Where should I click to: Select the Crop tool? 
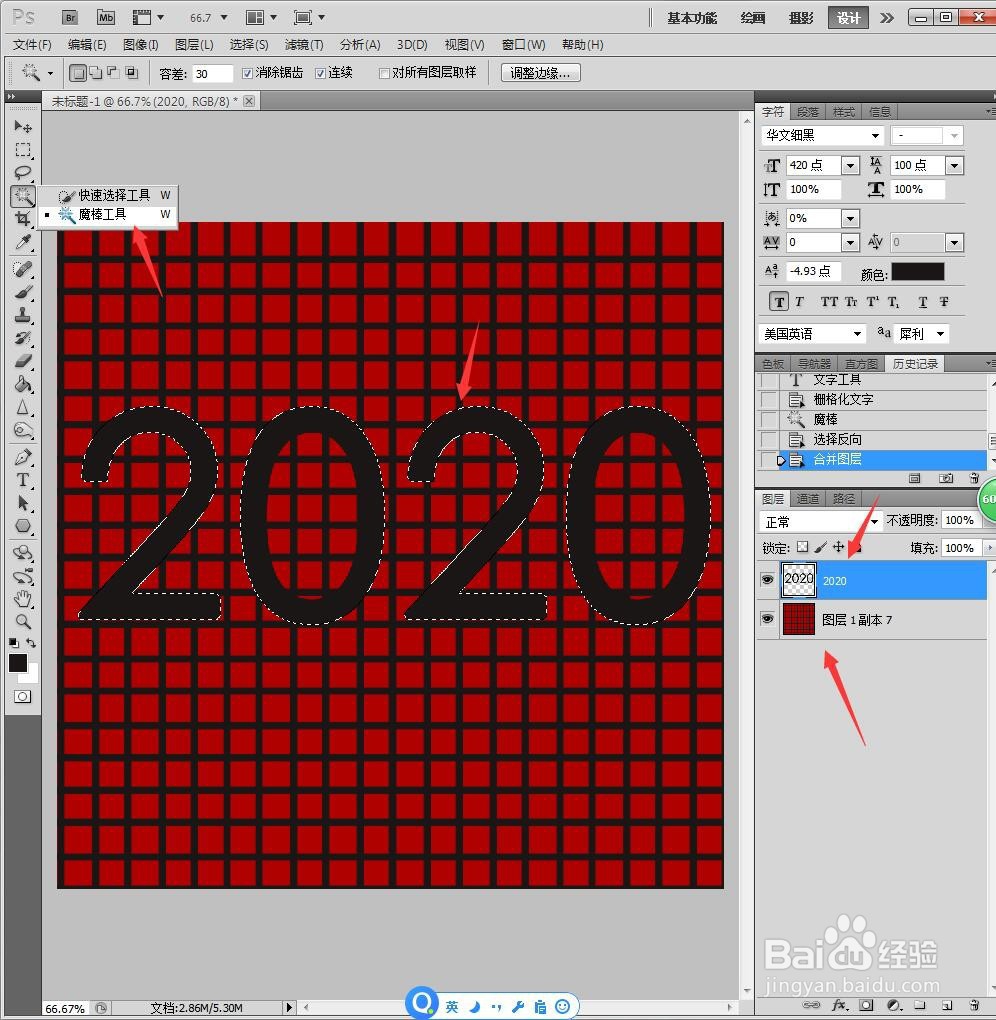click(23, 219)
